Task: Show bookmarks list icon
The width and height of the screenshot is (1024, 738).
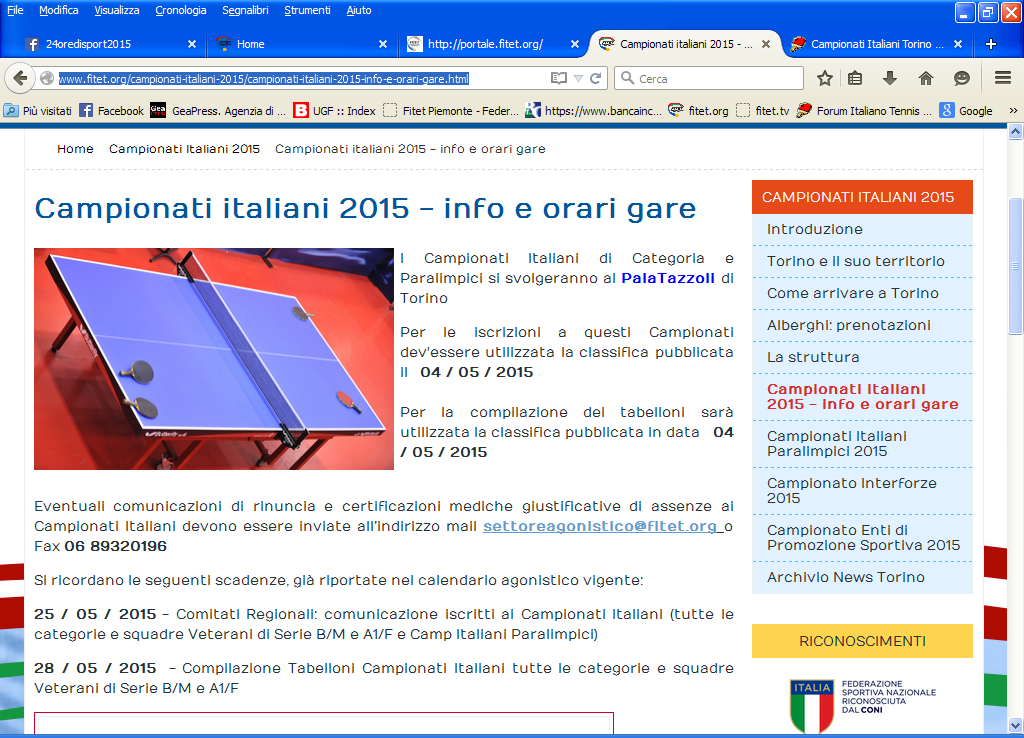Action: (x=855, y=78)
